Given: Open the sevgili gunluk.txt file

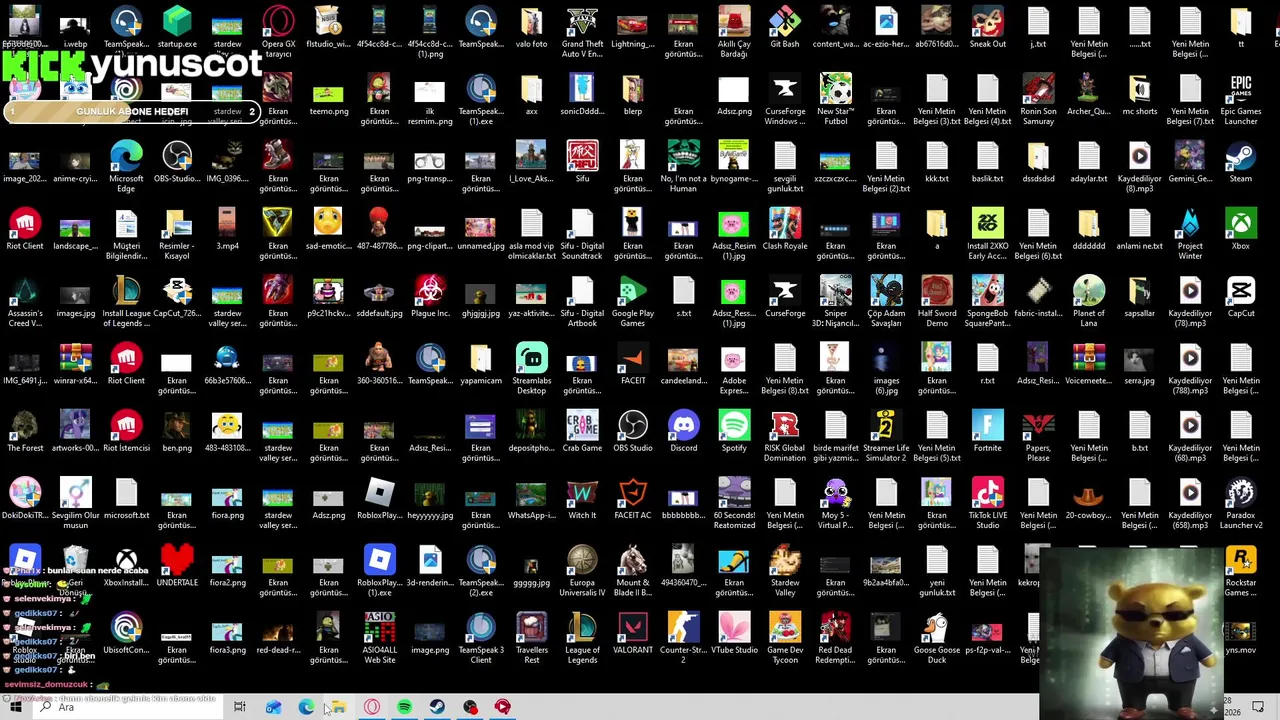Looking at the screenshot, I should (785, 166).
